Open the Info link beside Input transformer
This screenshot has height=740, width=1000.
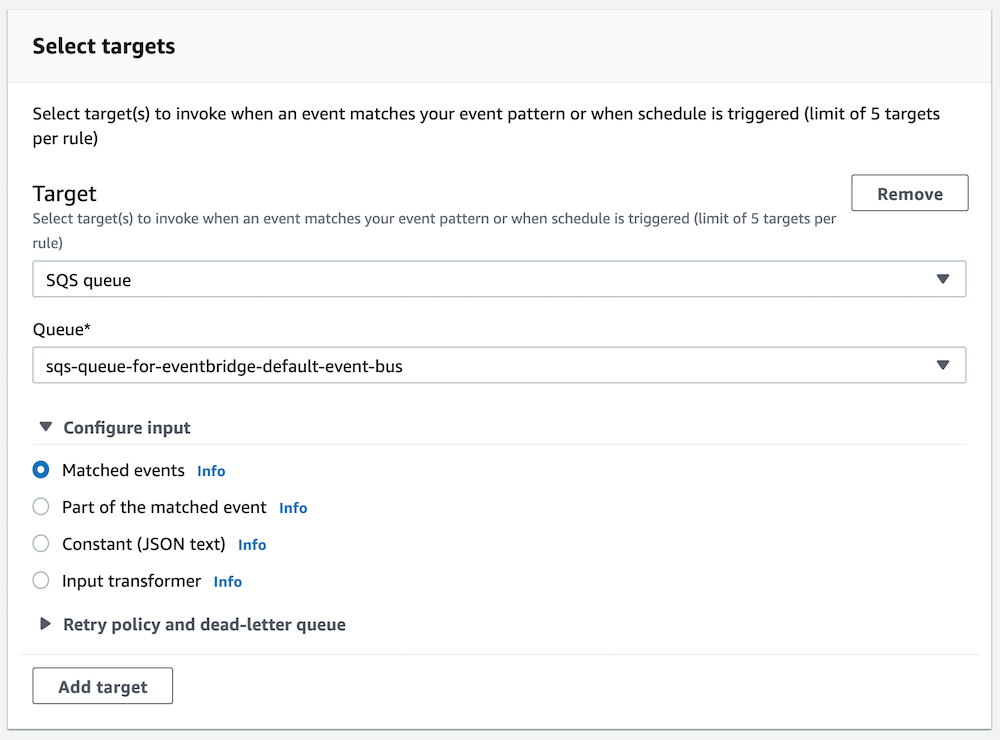point(227,581)
